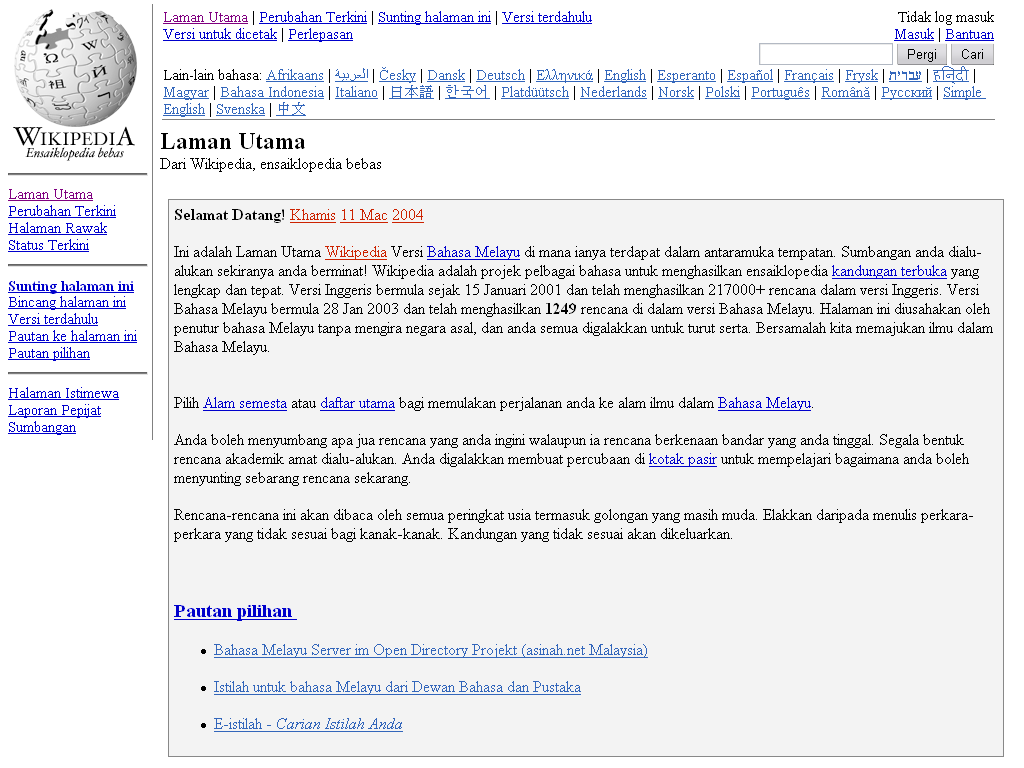Open the Frysk language version
The image size is (1024, 768).
861,76
